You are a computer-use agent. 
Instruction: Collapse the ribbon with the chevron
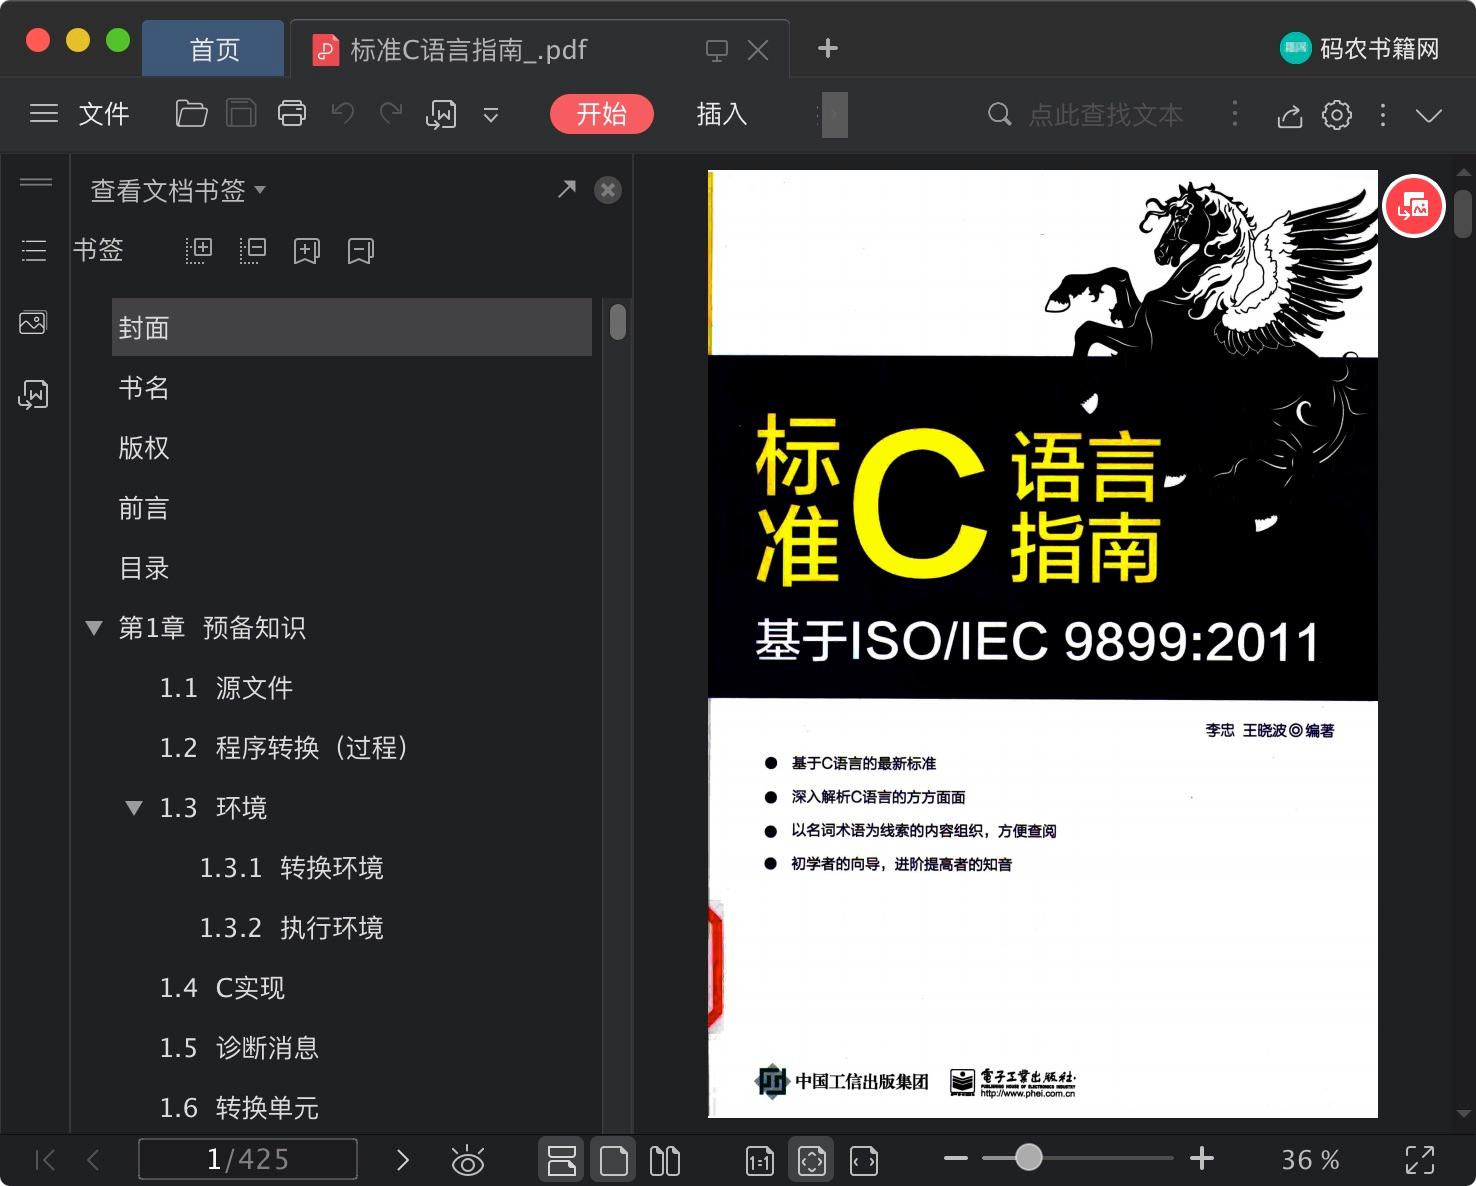[x=1429, y=115]
